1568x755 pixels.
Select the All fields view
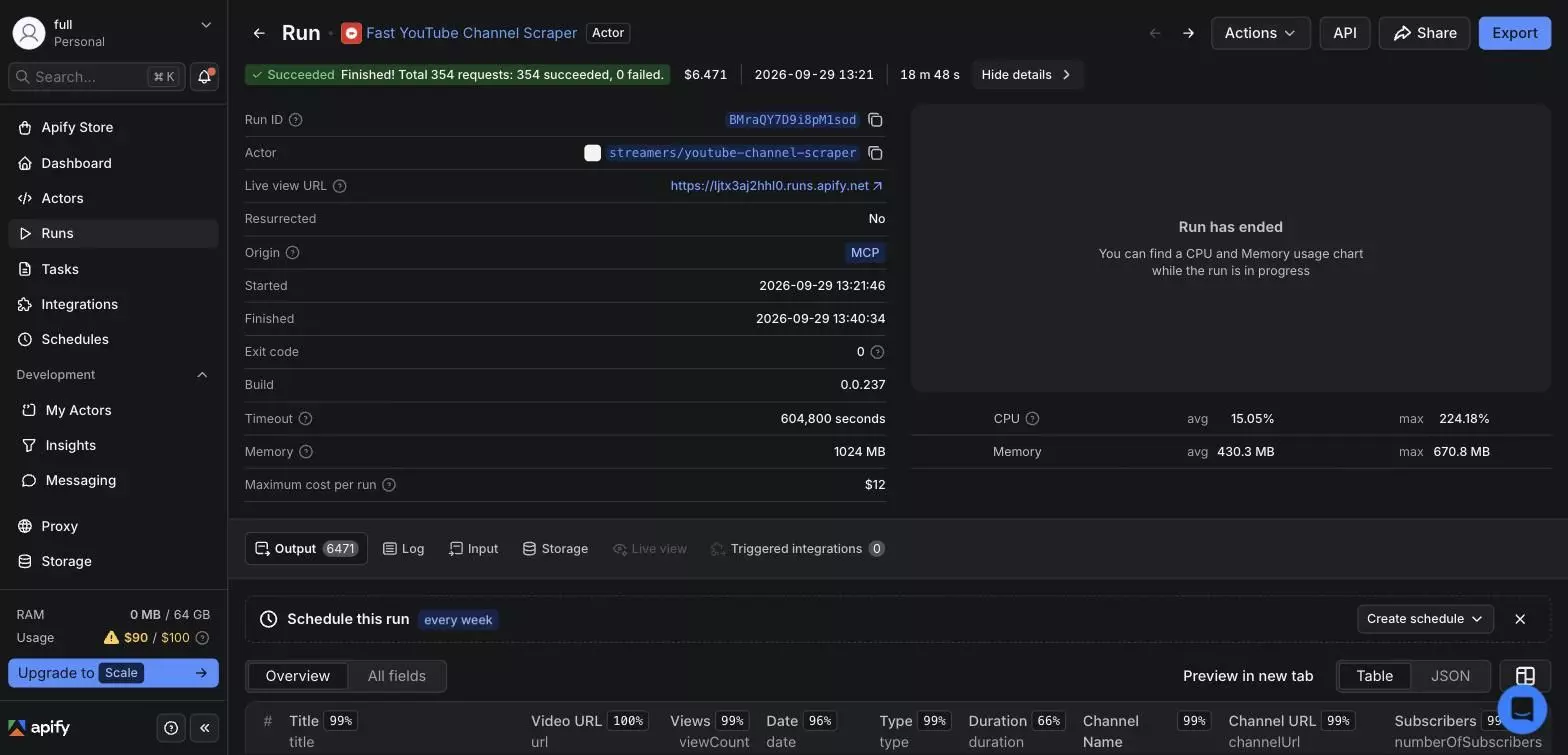point(397,676)
